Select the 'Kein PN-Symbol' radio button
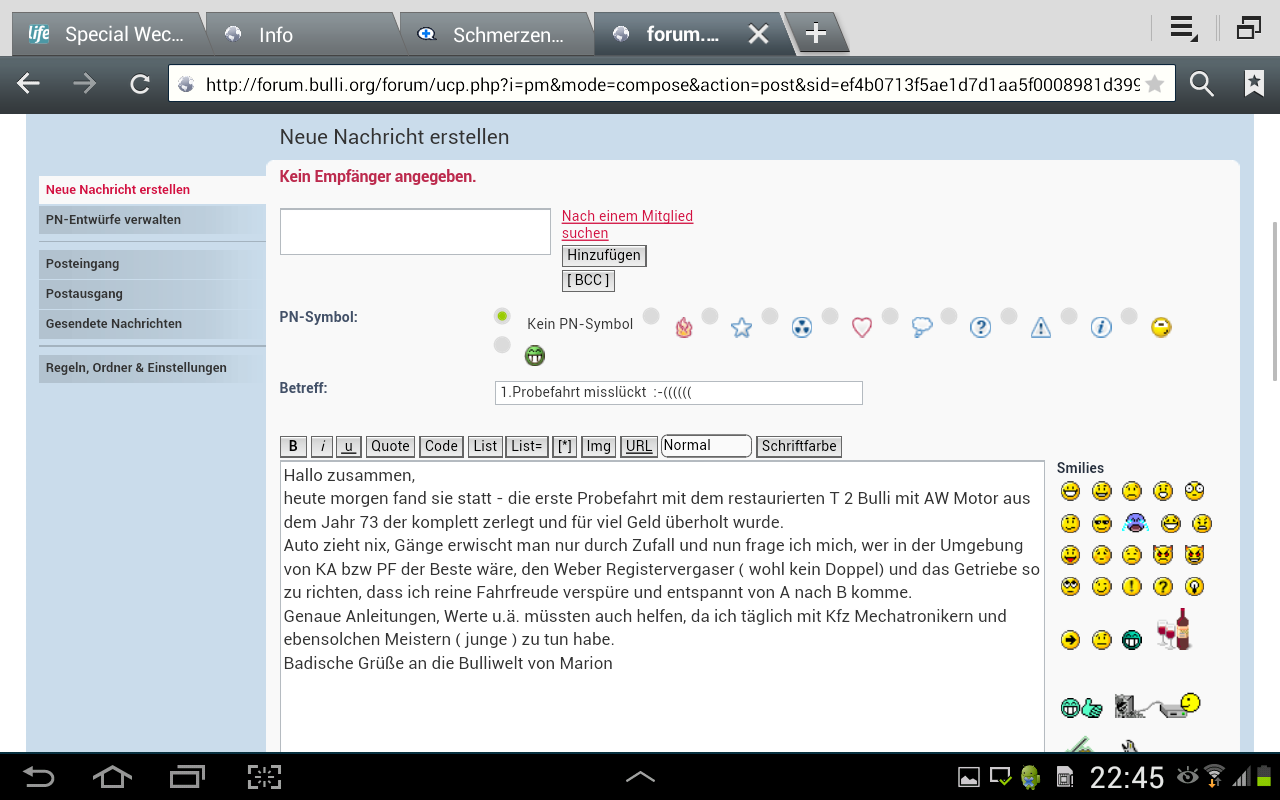 [502, 317]
